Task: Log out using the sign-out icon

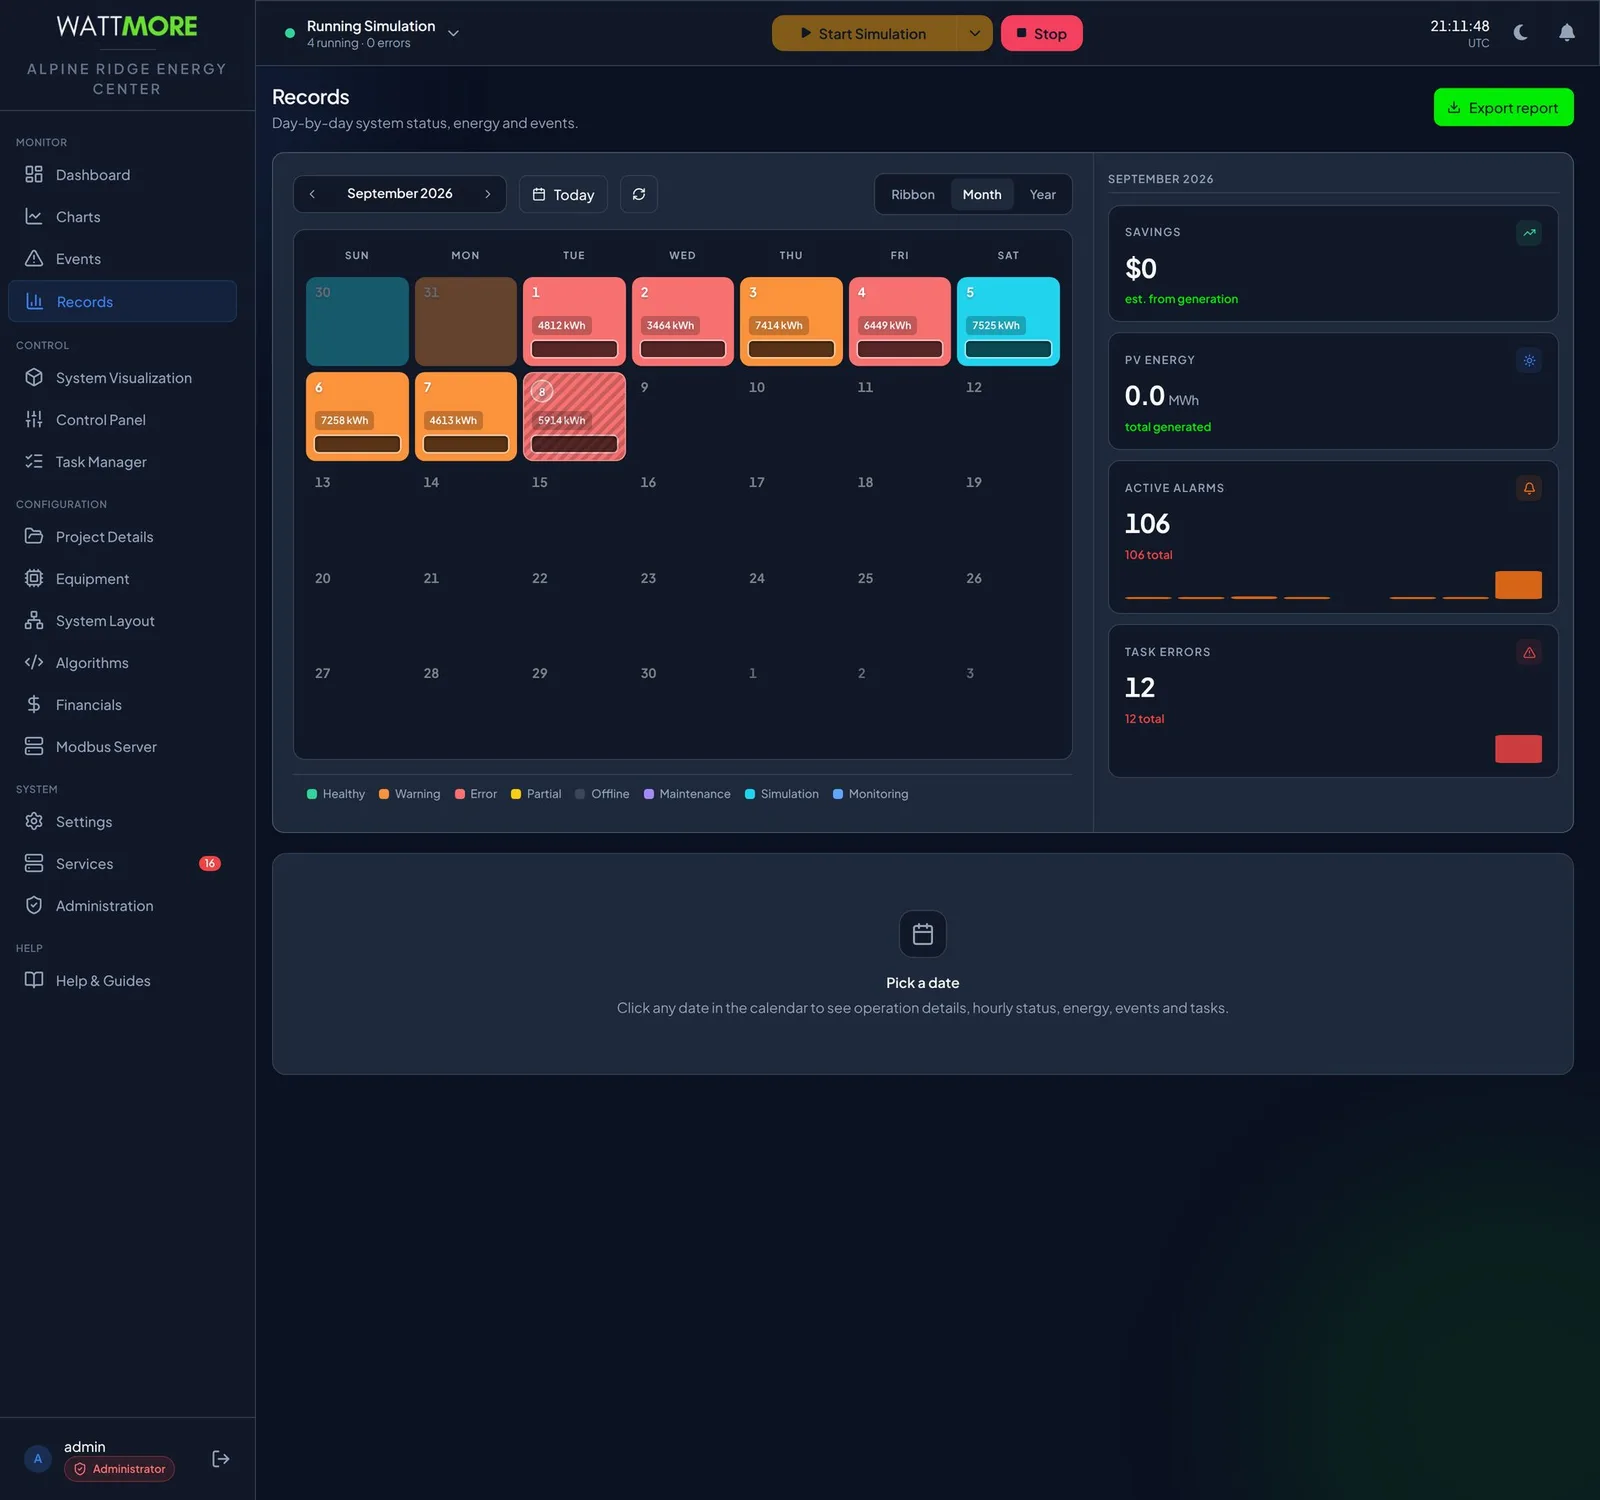Action: (x=221, y=1459)
